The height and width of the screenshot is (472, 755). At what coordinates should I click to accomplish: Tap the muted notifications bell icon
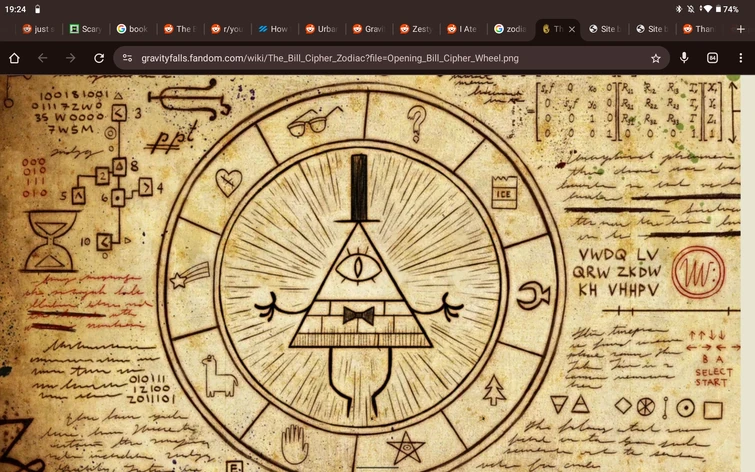point(690,9)
